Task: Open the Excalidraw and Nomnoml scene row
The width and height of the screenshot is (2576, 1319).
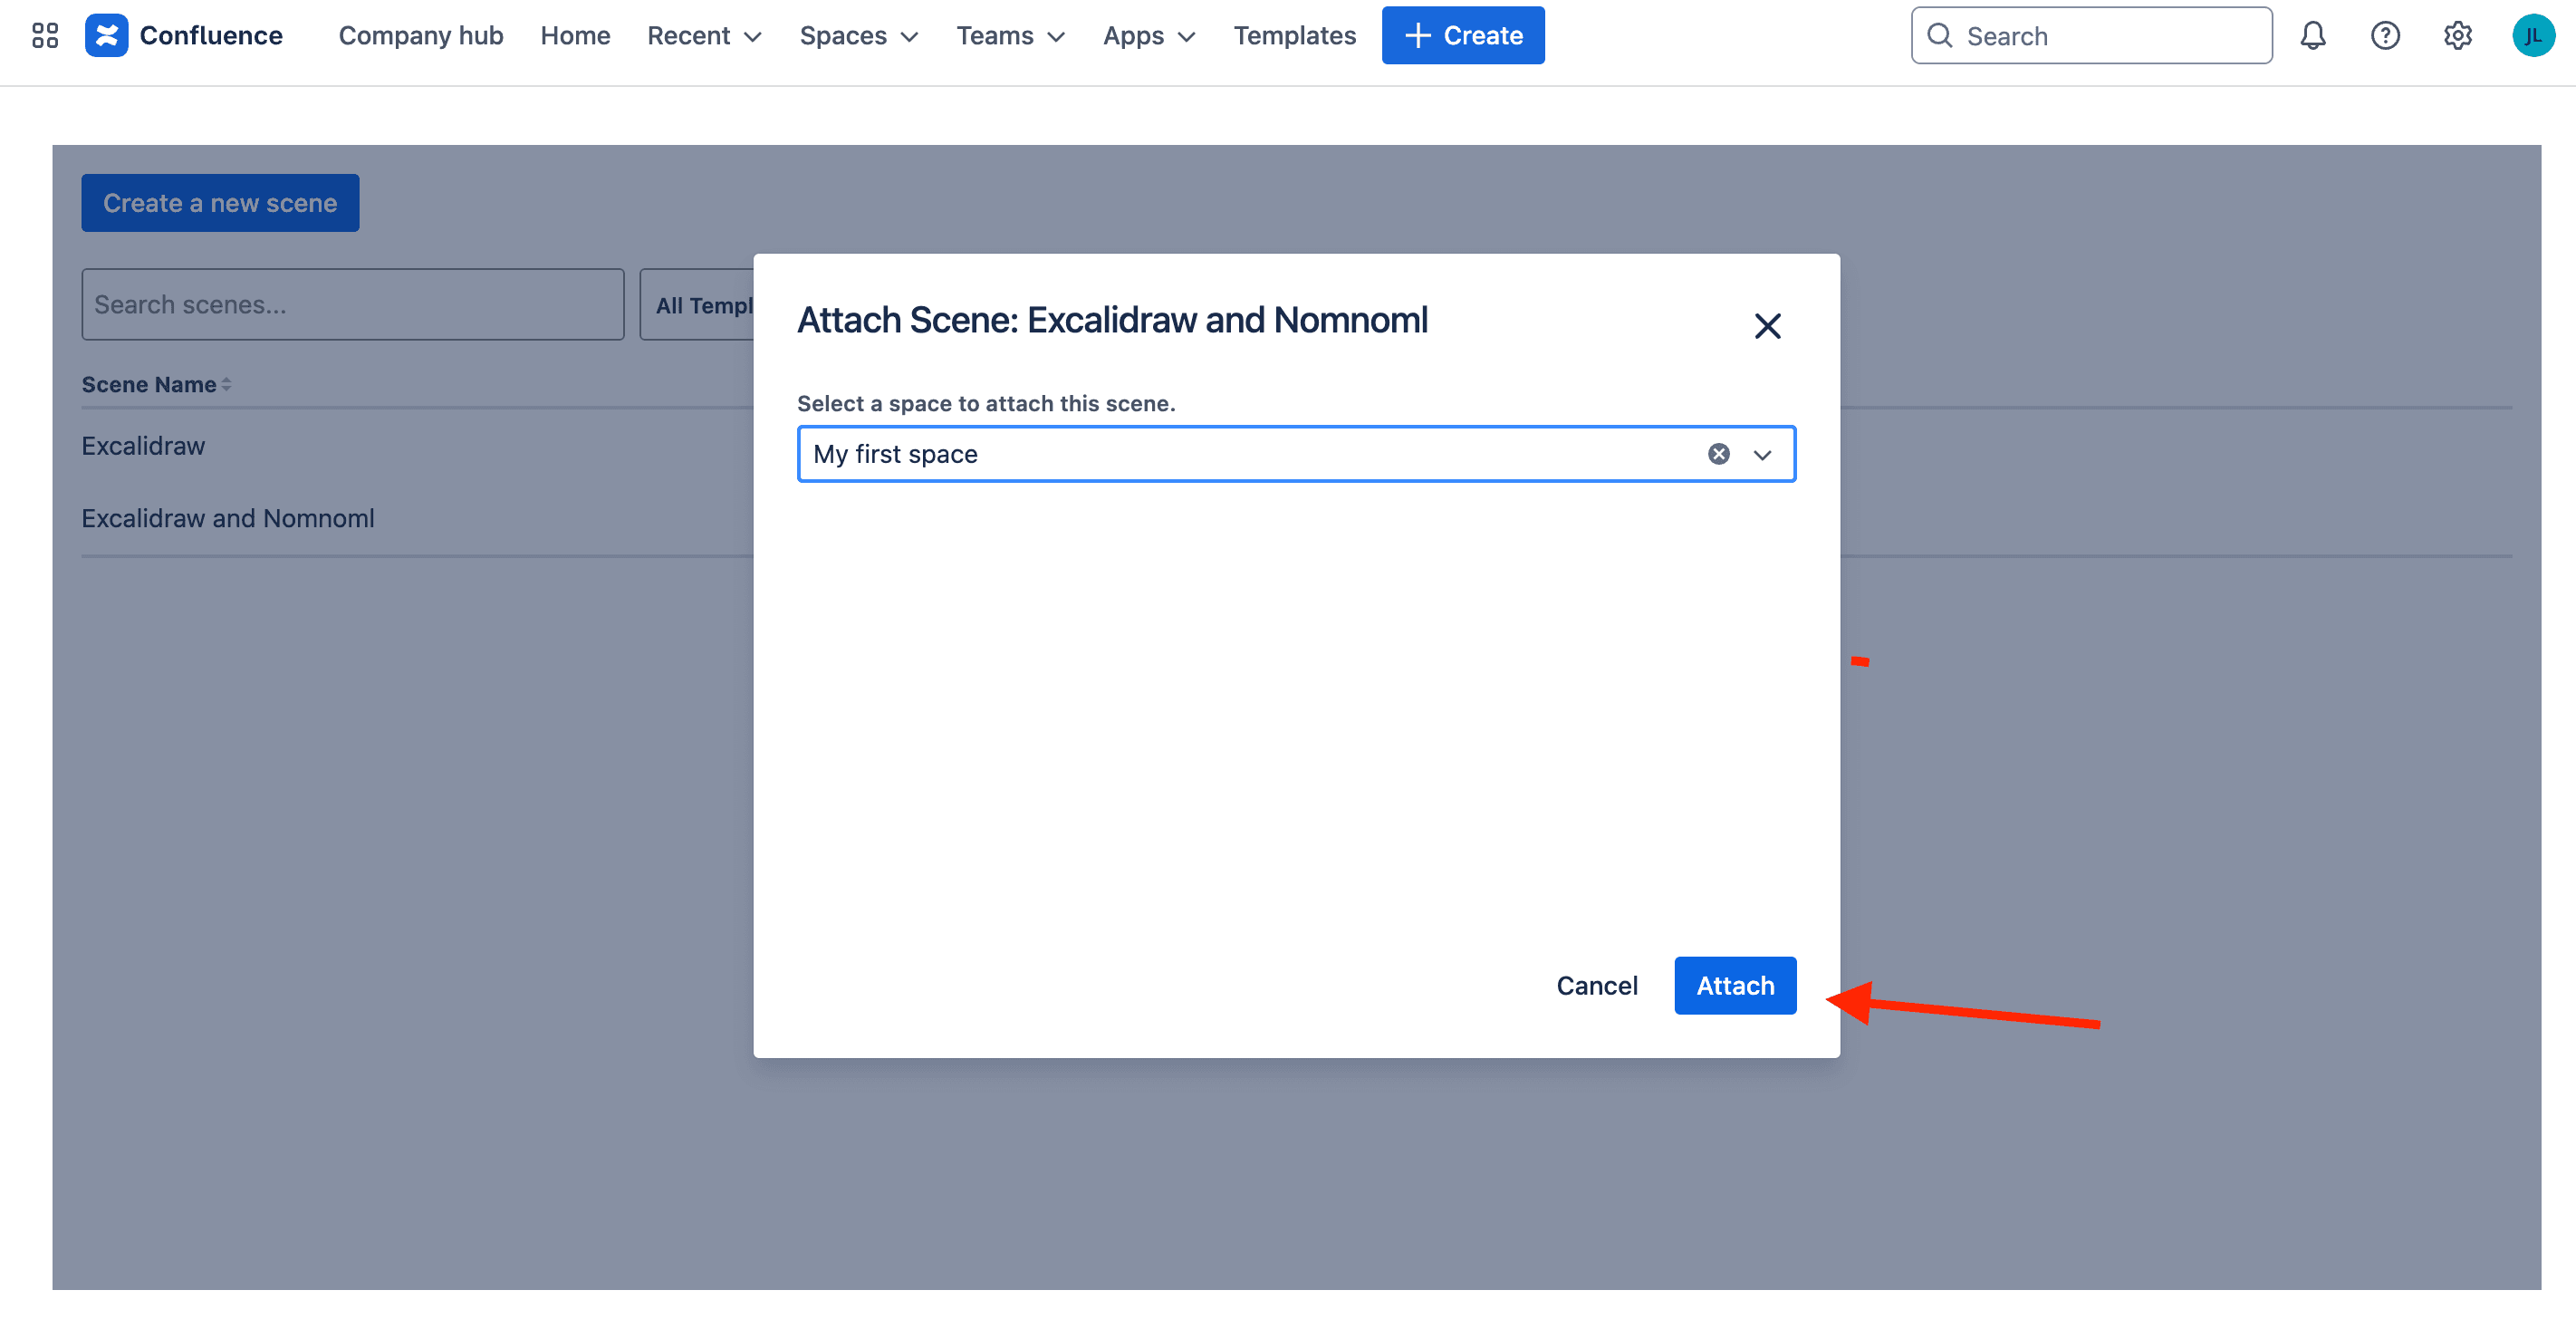Action: pos(228,518)
